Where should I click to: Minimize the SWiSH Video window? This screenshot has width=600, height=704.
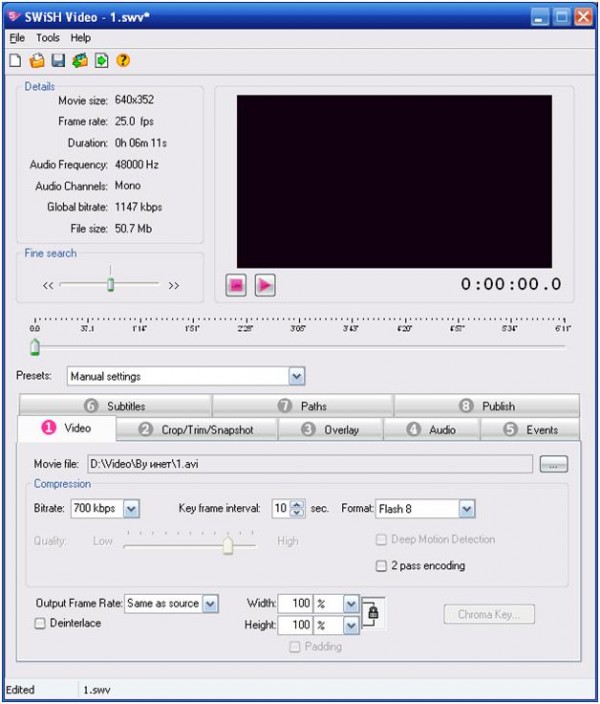click(540, 17)
